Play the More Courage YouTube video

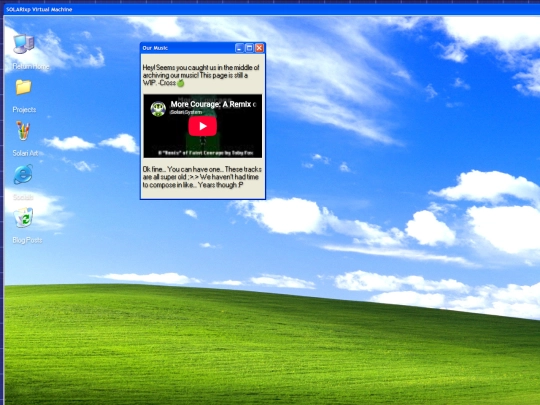click(202, 126)
